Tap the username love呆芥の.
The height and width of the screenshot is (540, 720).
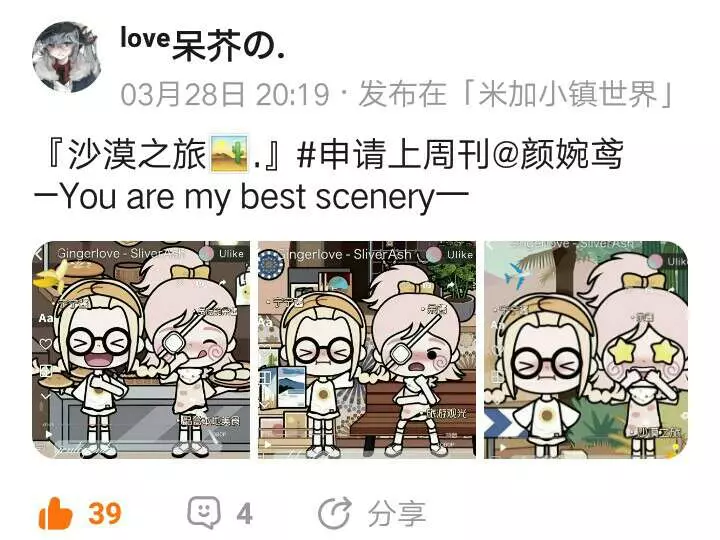[202, 44]
